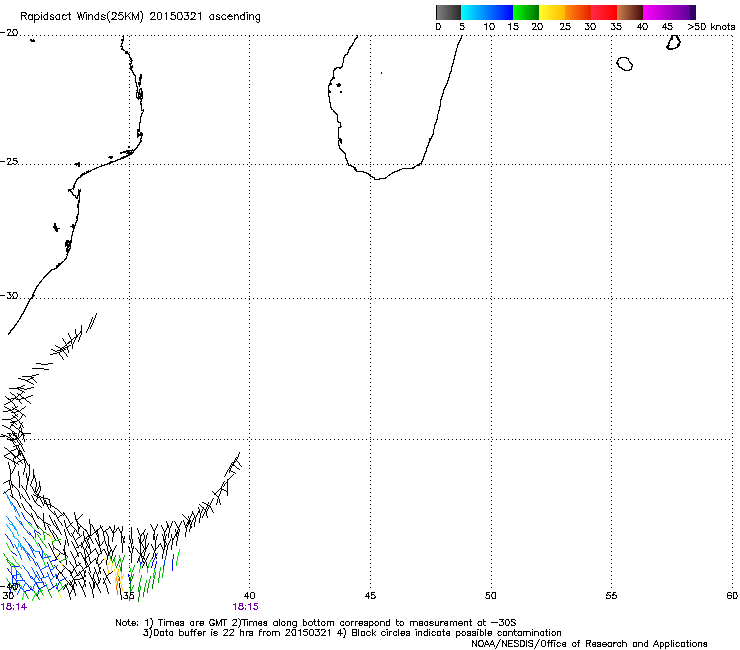Select the '-20' latitude label
The image size is (740, 650).
tap(9, 33)
